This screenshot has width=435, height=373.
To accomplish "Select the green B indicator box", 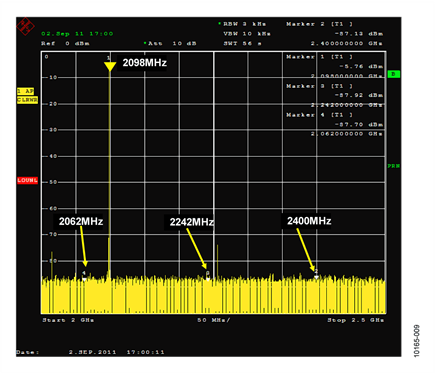I will click(x=394, y=74).
